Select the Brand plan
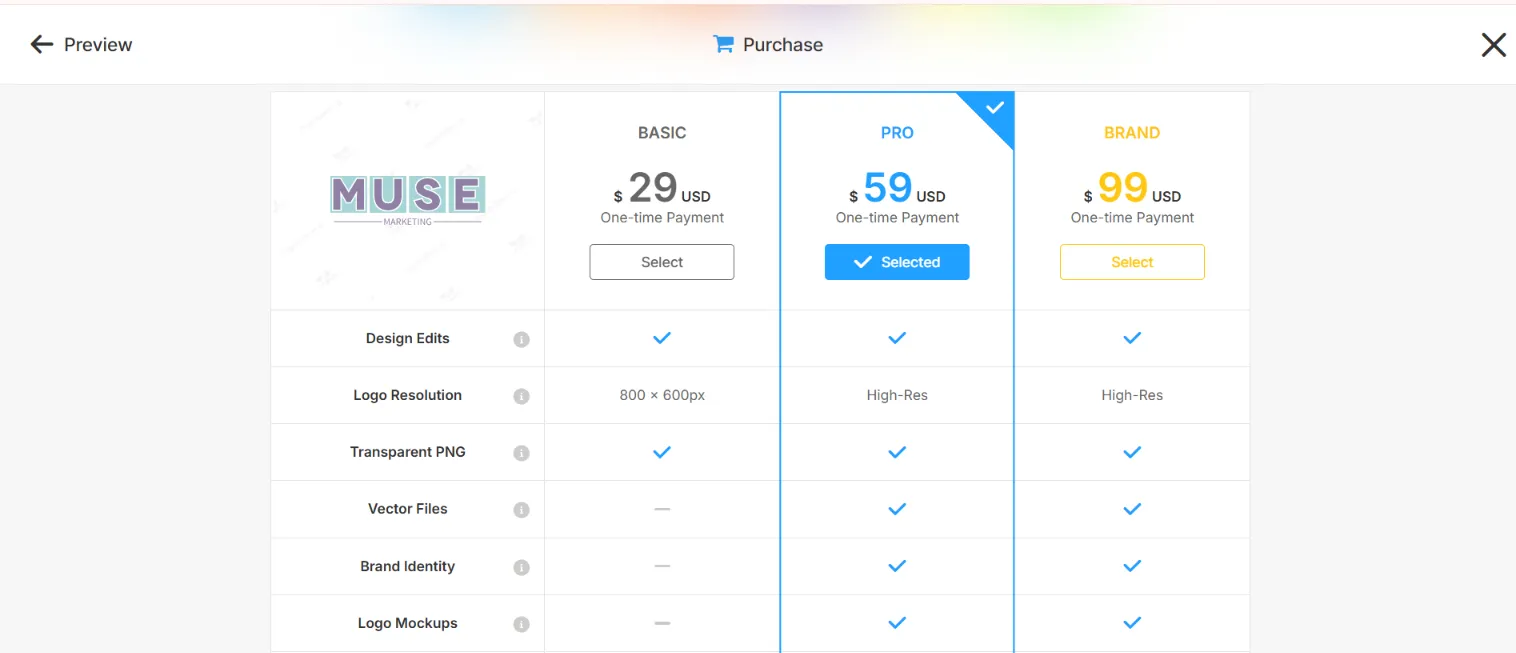This screenshot has height=653, width=1516. click(x=1132, y=262)
